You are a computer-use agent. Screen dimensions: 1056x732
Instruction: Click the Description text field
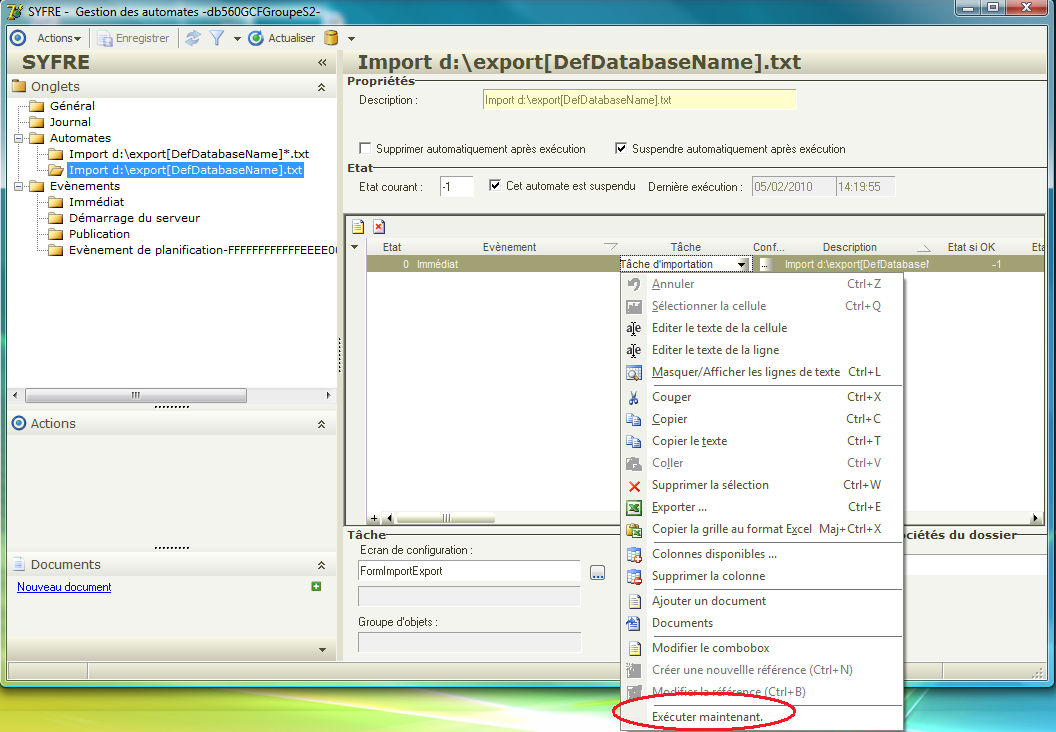pos(639,100)
